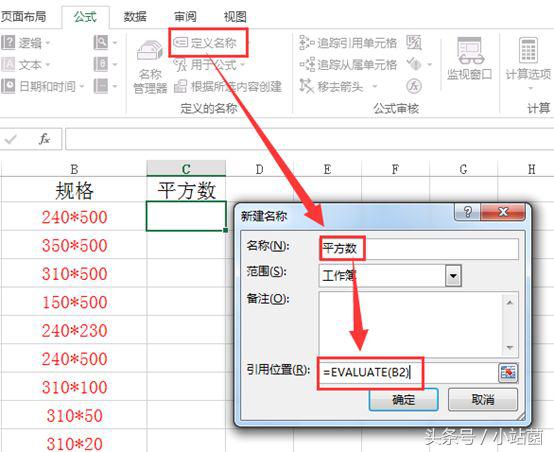Click the Show Formulas icon
554x452 pixels.
[x=414, y=43]
